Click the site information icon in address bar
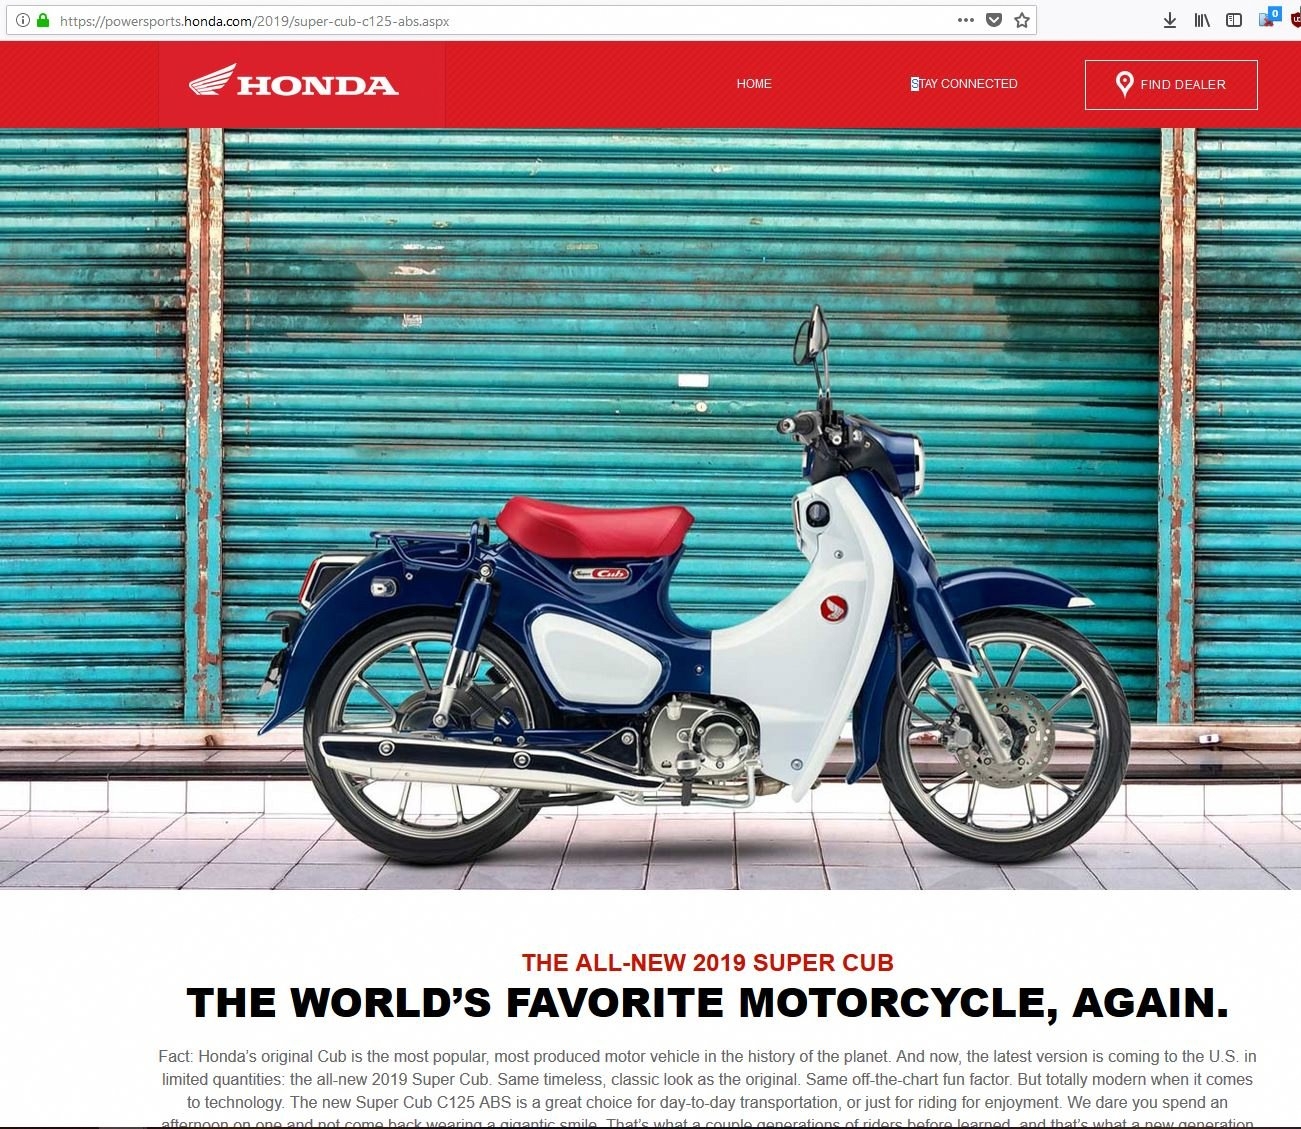Image resolution: width=1301 pixels, height=1129 pixels. tap(22, 20)
